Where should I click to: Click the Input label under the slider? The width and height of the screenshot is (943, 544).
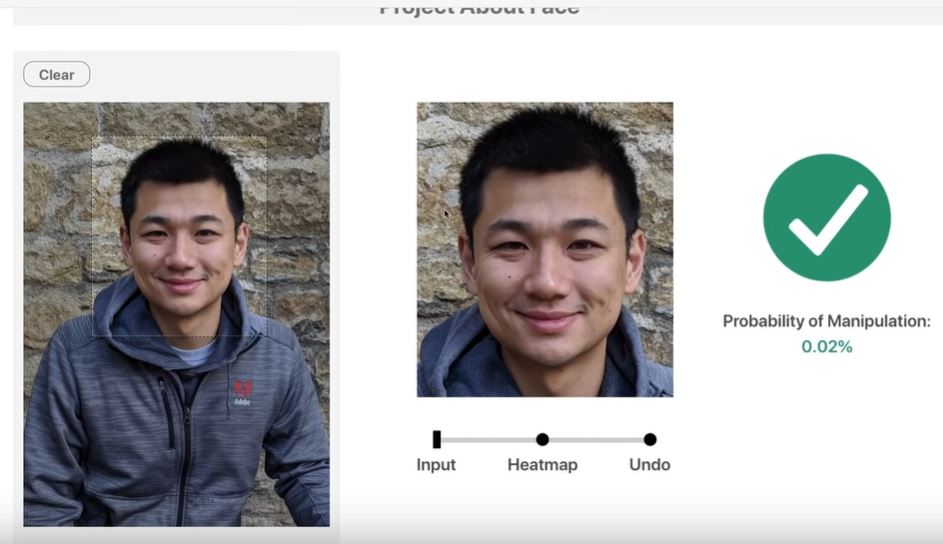tap(436, 465)
